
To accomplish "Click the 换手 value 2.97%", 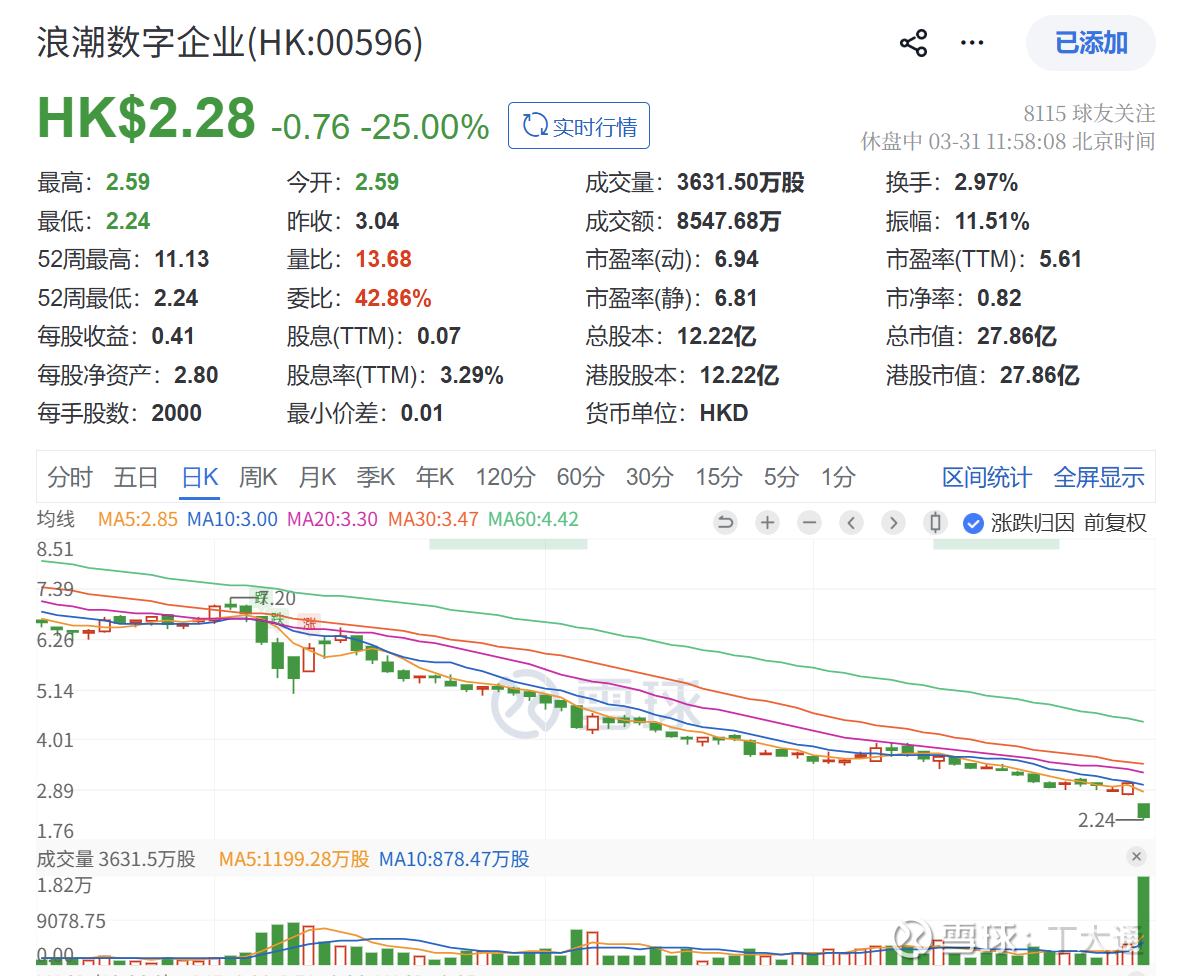I will click(986, 182).
